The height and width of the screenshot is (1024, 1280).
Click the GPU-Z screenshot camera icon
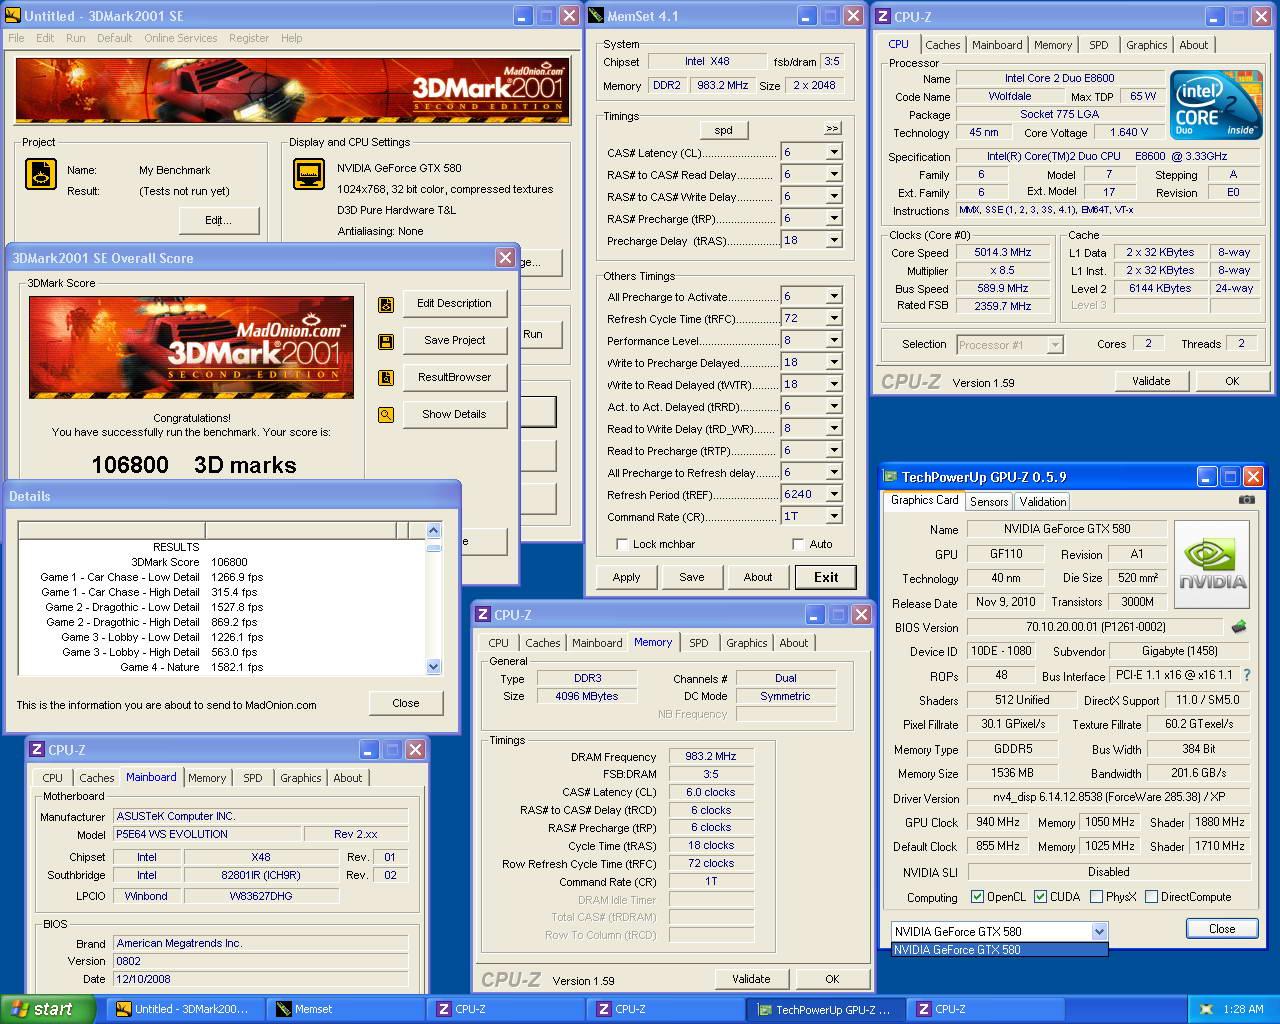click(1246, 500)
